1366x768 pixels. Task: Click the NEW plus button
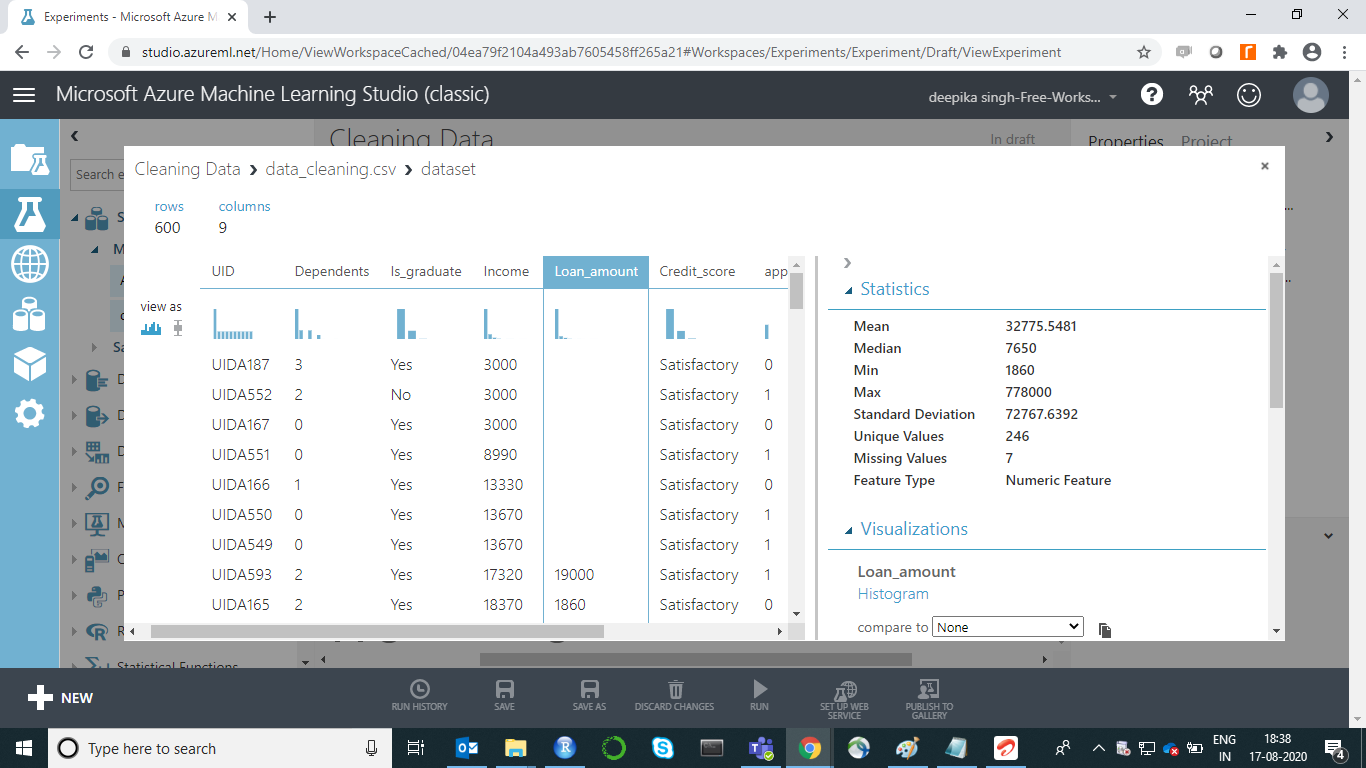pyautogui.click(x=60, y=698)
